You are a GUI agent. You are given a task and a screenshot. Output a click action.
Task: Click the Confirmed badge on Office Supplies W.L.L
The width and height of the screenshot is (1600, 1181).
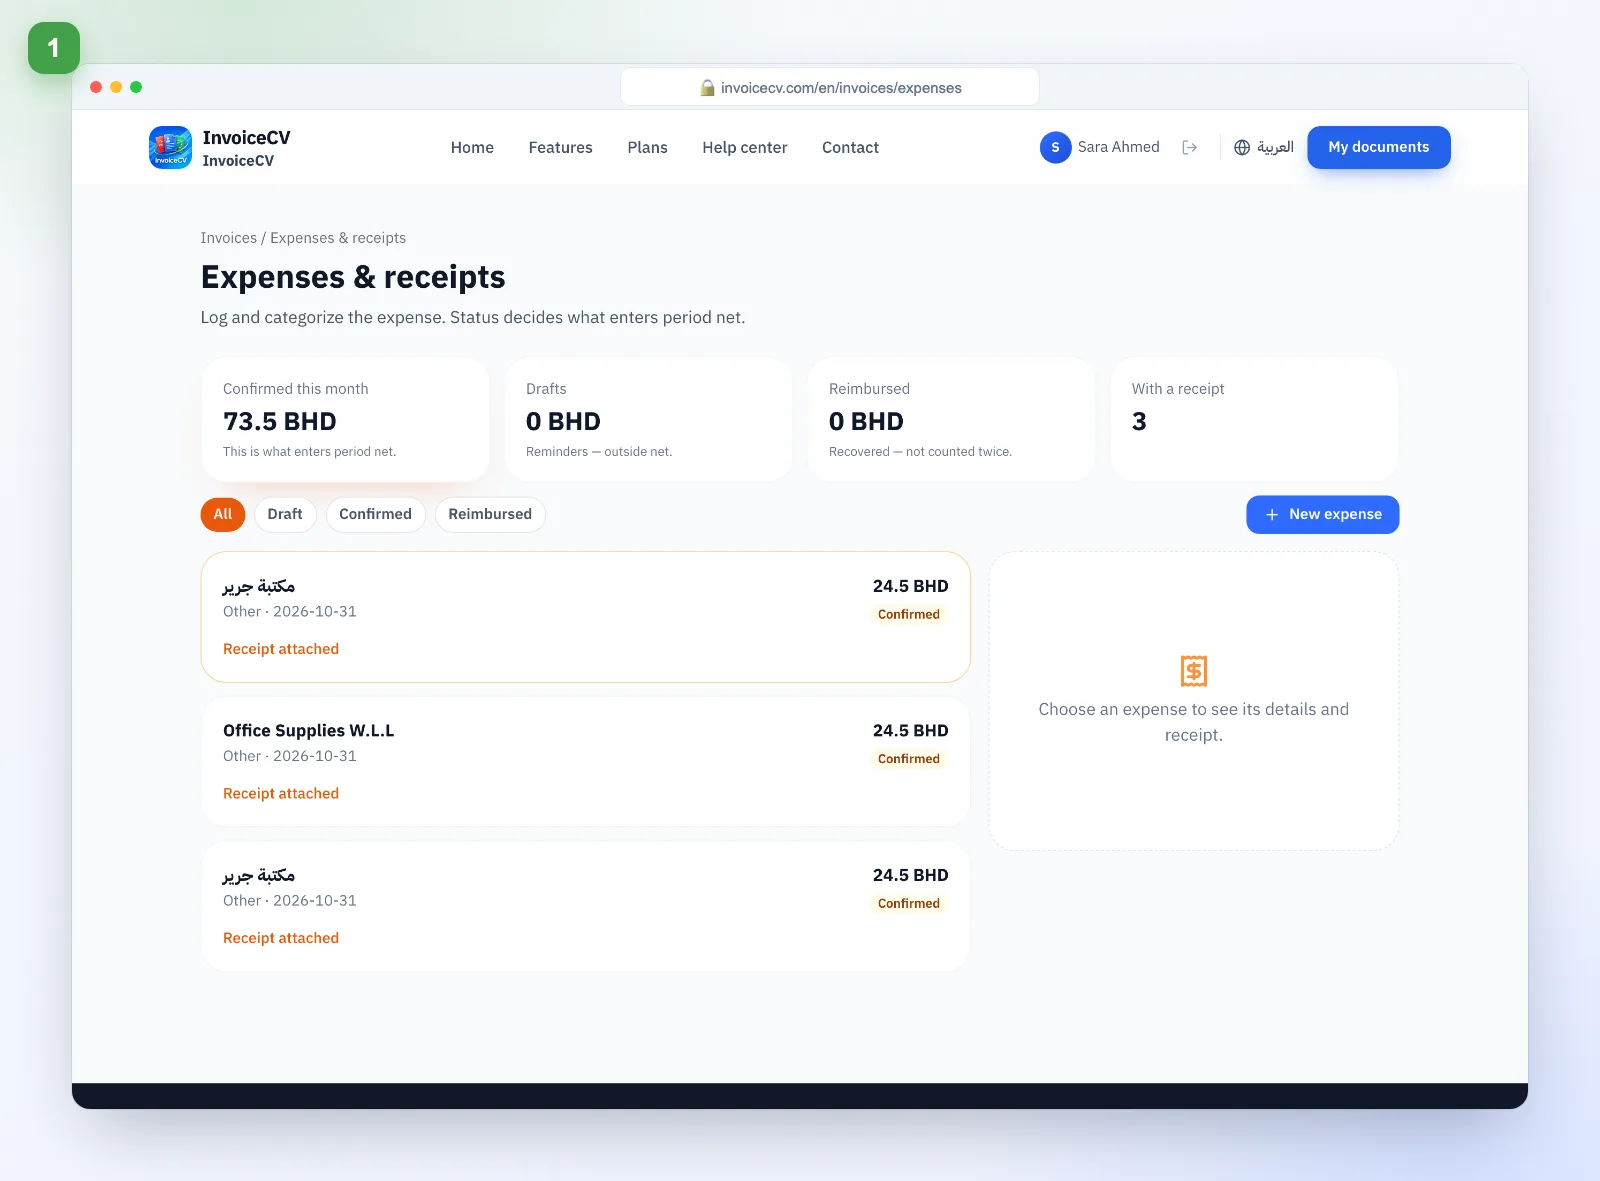tap(908, 759)
